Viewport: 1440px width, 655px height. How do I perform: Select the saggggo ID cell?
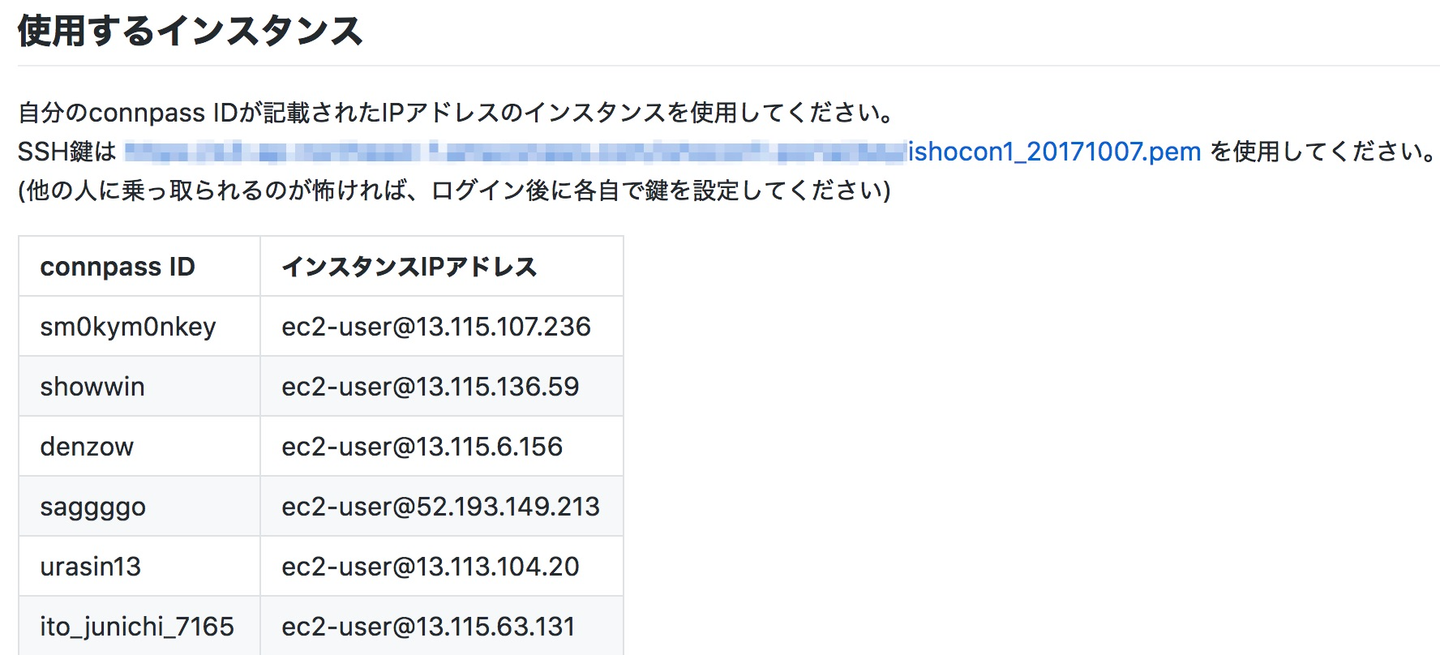[x=140, y=506]
